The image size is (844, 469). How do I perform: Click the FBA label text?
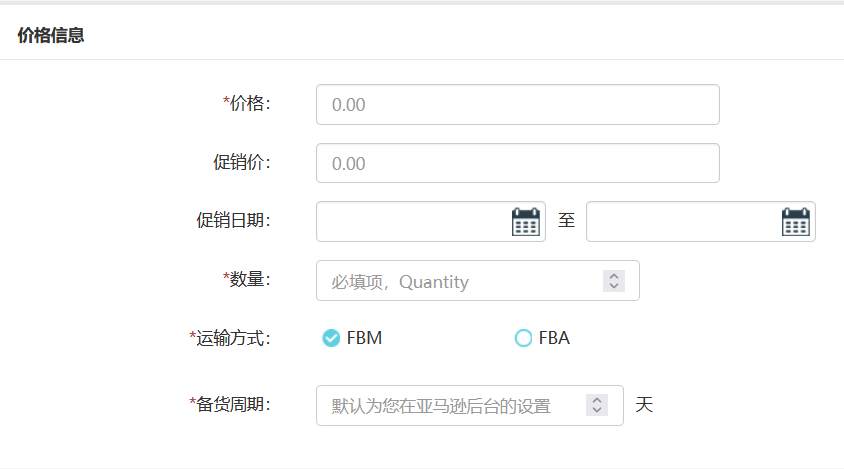(x=554, y=338)
